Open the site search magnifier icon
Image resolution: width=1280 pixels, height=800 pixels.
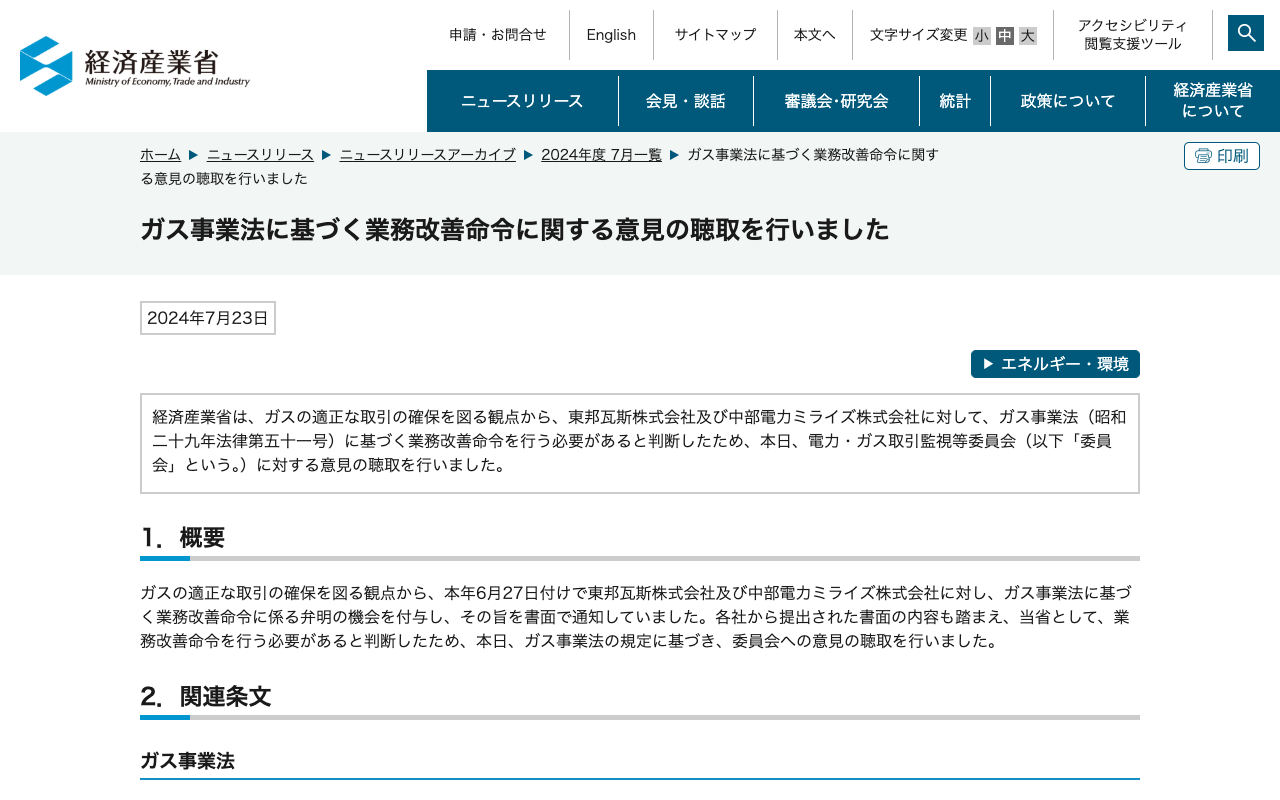pos(1246,33)
